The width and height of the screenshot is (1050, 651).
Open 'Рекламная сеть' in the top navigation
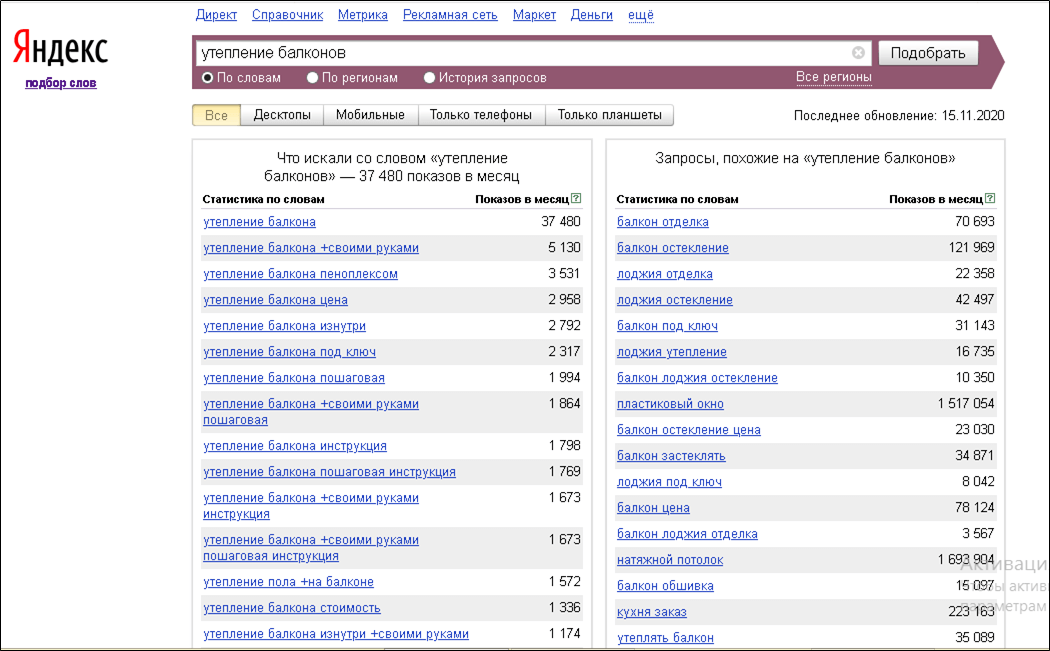[x=450, y=15]
